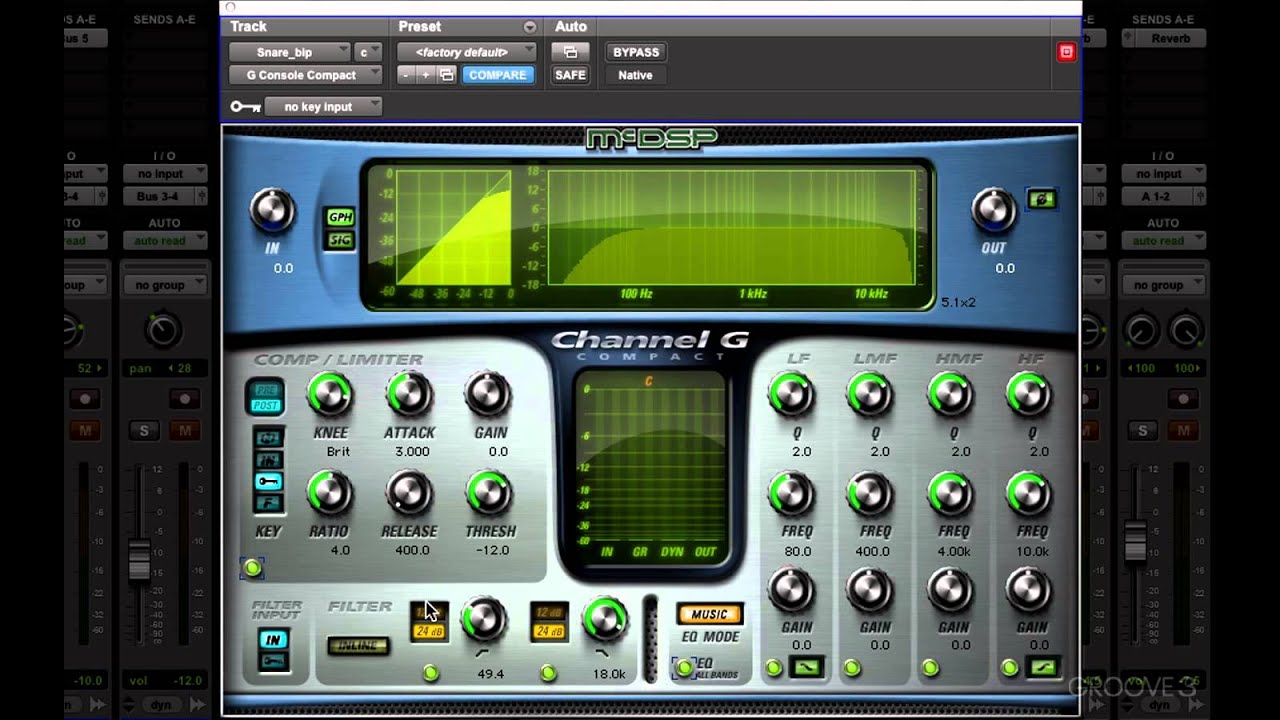Click the LF band Q knob
Screen dimensions: 1280x720
(x=791, y=395)
